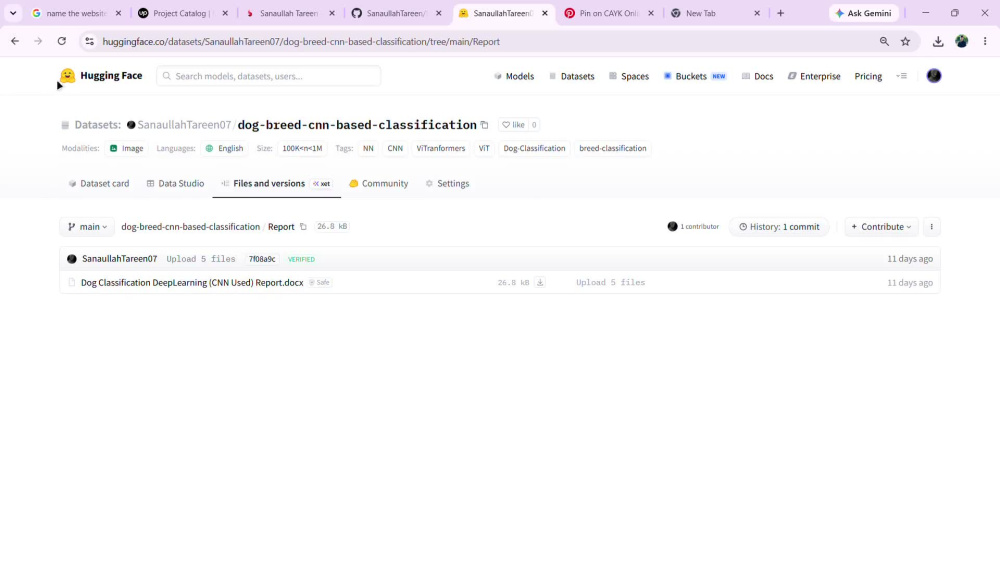The width and height of the screenshot is (1000, 563).
Task: Click the zoom magnifier icon in address bar
Action: pos(884,41)
